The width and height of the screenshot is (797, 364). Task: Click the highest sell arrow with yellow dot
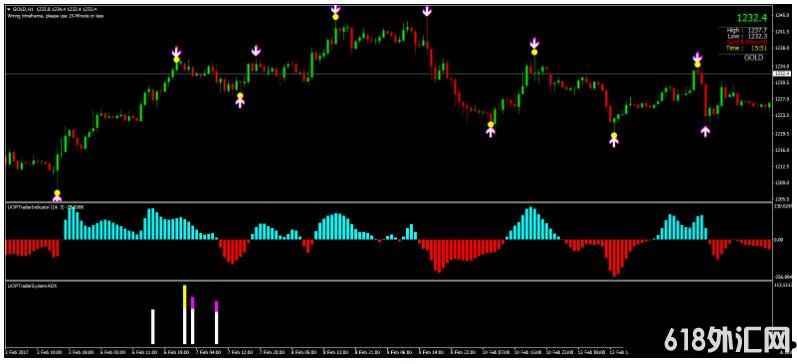pos(335,12)
